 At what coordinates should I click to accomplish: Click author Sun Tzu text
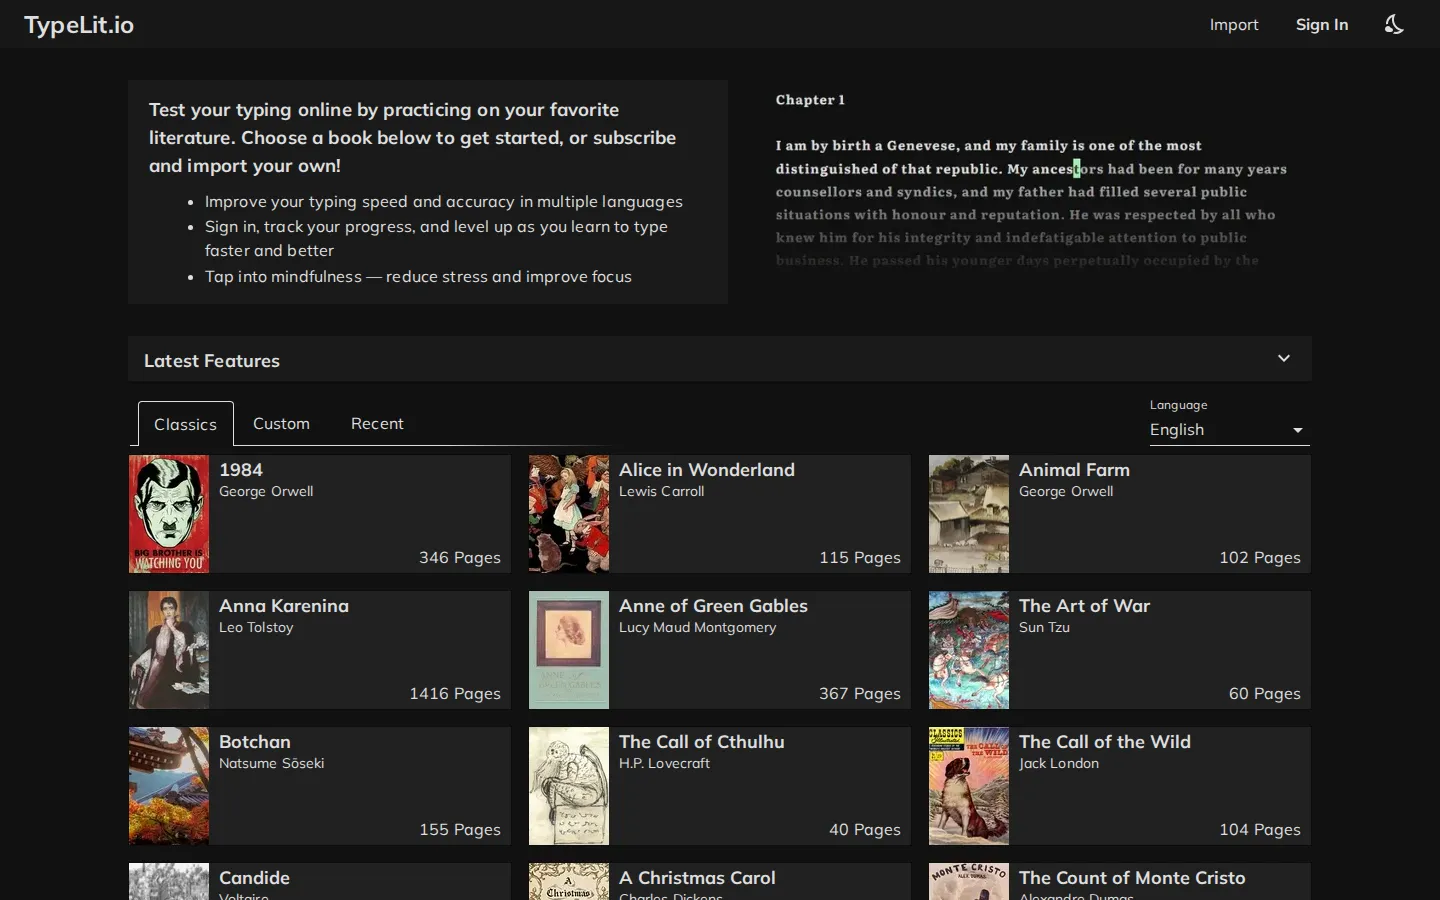click(1044, 628)
